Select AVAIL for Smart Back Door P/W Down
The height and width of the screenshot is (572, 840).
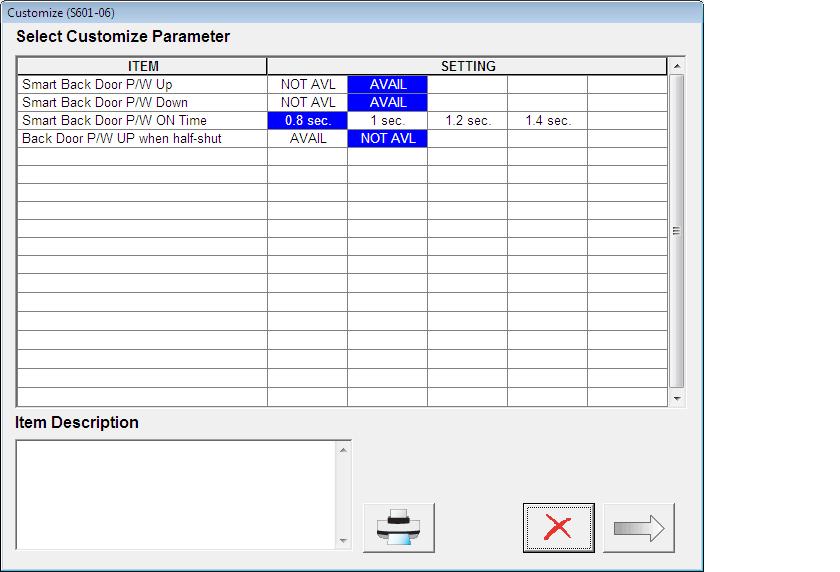[x=387, y=103]
